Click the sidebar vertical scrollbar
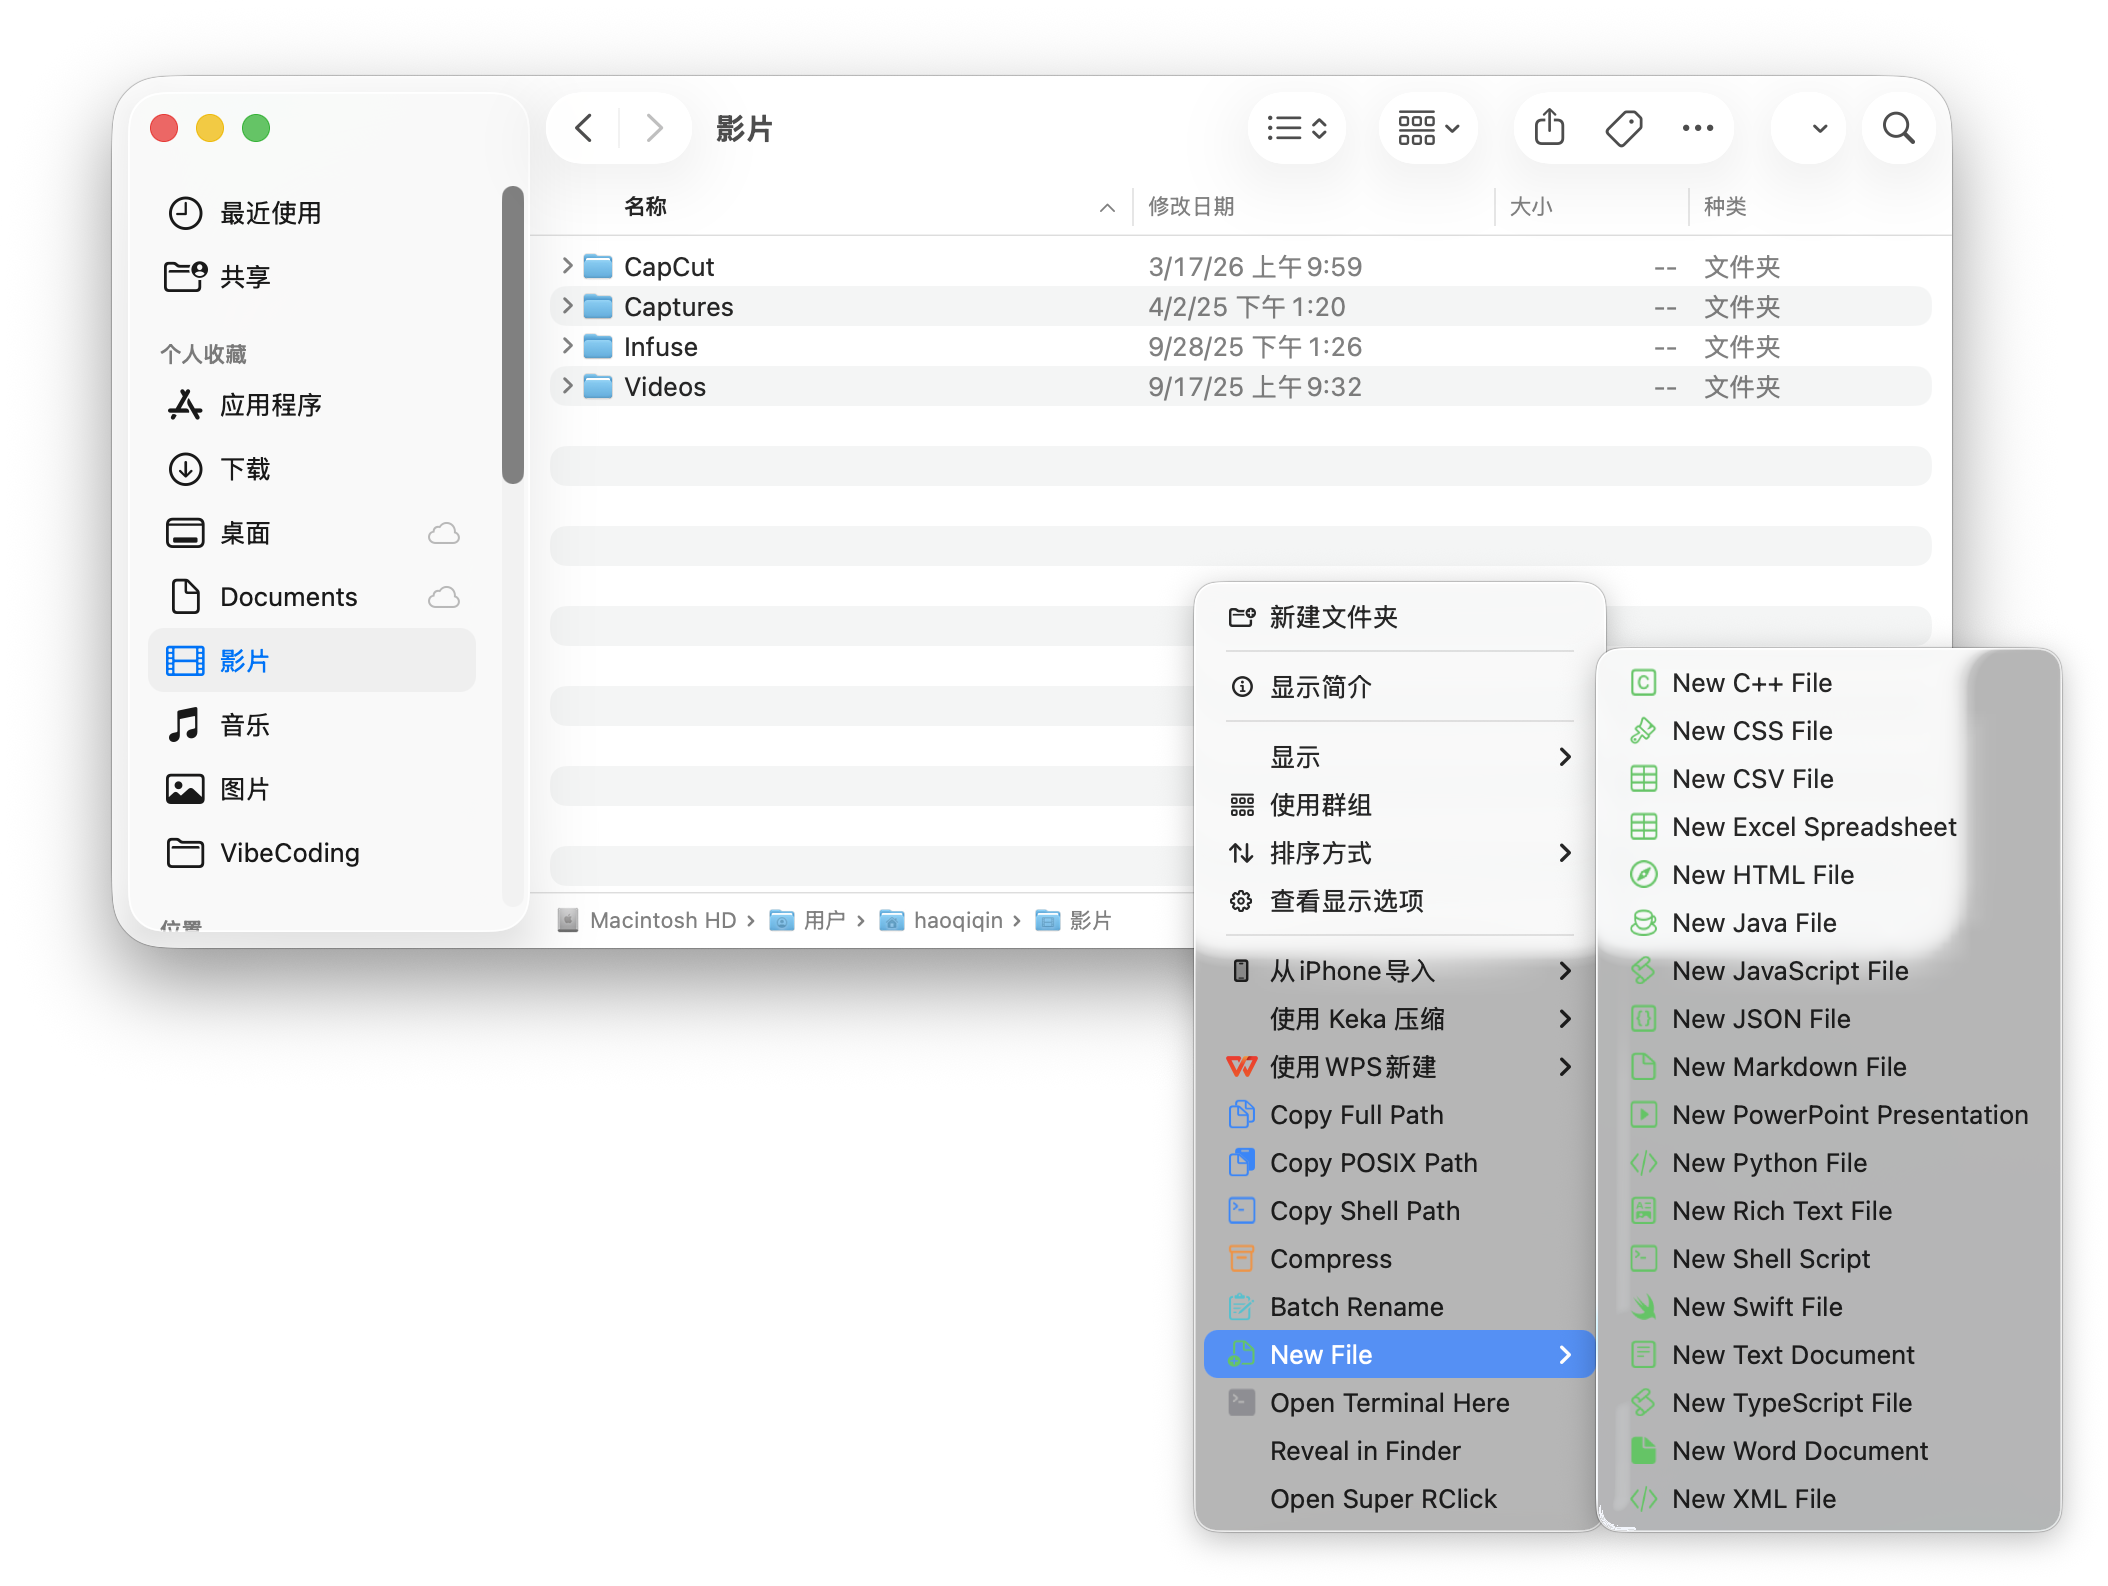The width and height of the screenshot is (2108, 1586). coord(513,335)
